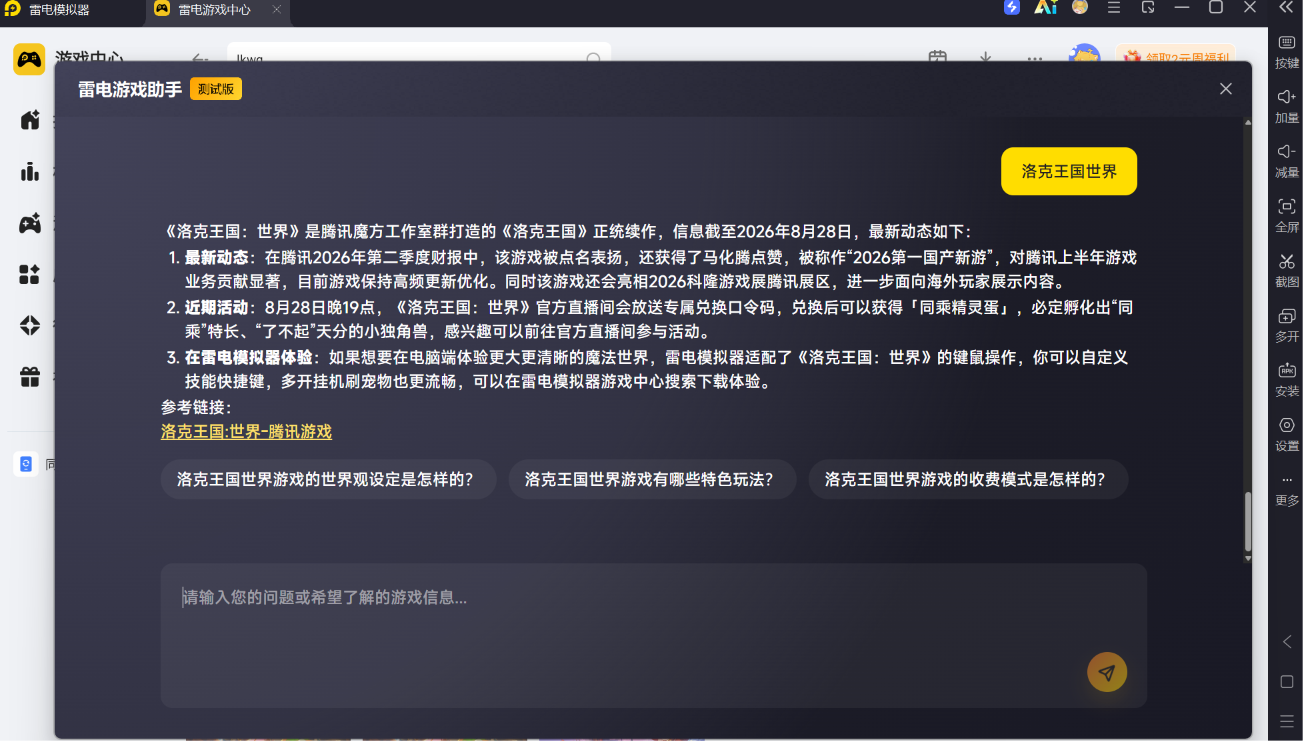Click the chat scrollbar thumb
This screenshot has height=741, width=1303.
tap(1247, 520)
